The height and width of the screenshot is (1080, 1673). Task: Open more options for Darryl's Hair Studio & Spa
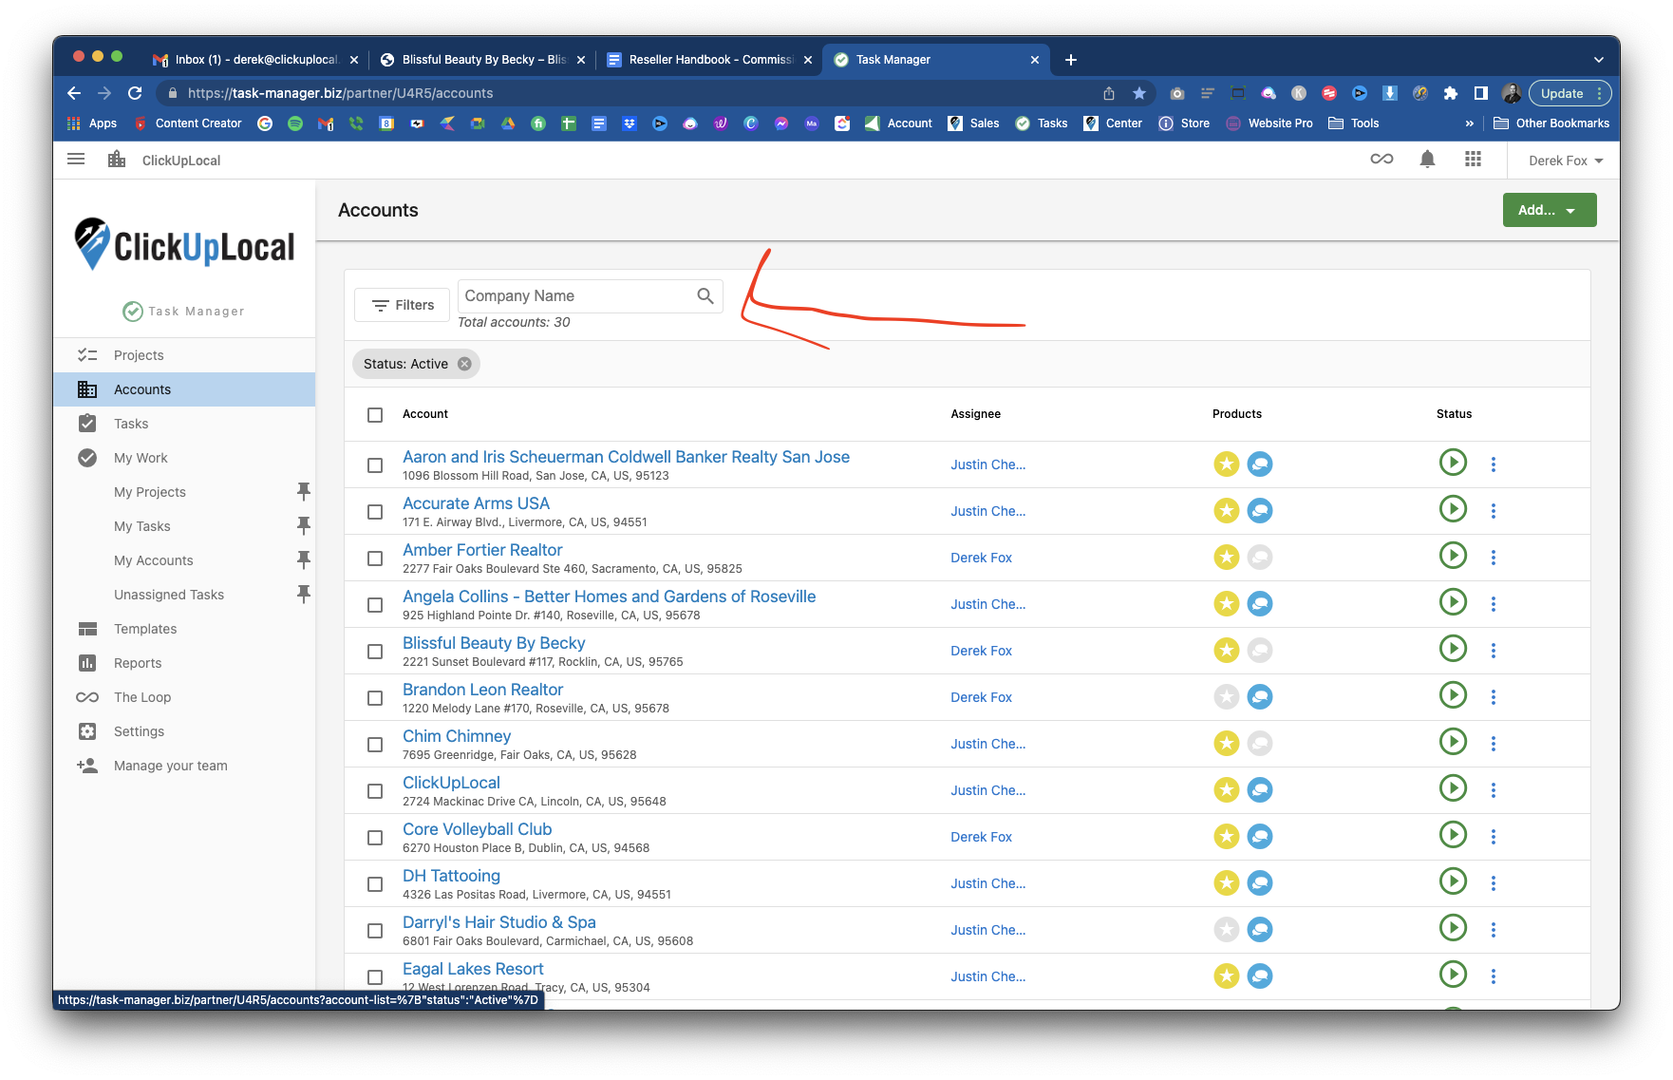click(x=1493, y=929)
